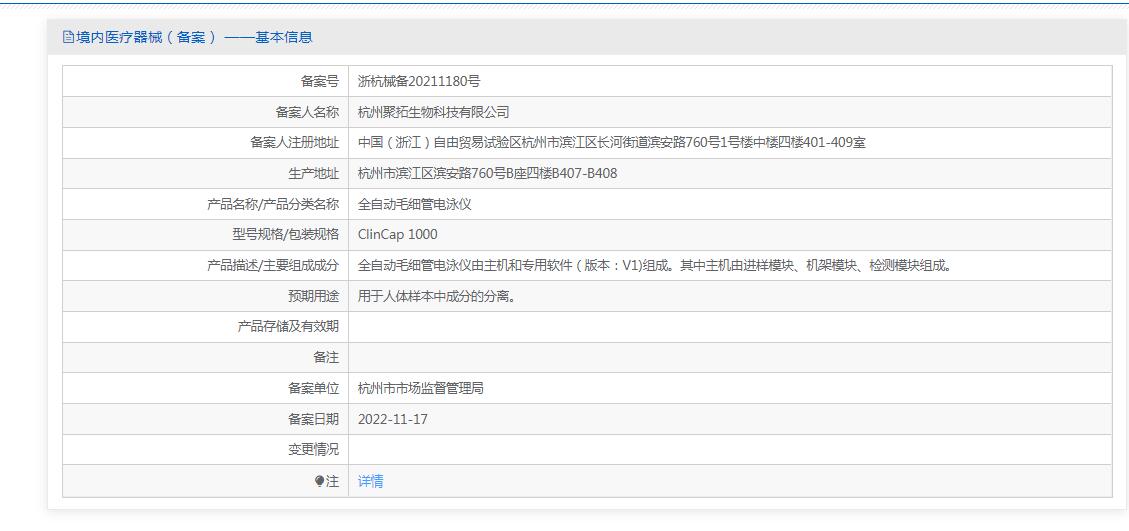The height and width of the screenshot is (531, 1129).
Task: Click the bulb icon next to 注 label
Action: click(x=320, y=481)
